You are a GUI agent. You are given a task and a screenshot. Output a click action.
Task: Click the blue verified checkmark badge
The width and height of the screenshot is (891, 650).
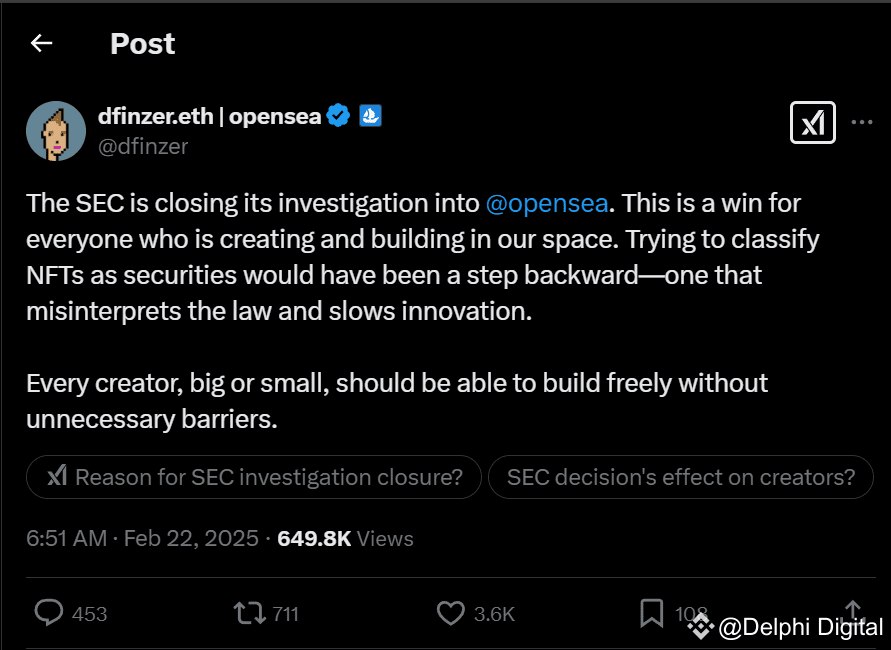pyautogui.click(x=339, y=116)
